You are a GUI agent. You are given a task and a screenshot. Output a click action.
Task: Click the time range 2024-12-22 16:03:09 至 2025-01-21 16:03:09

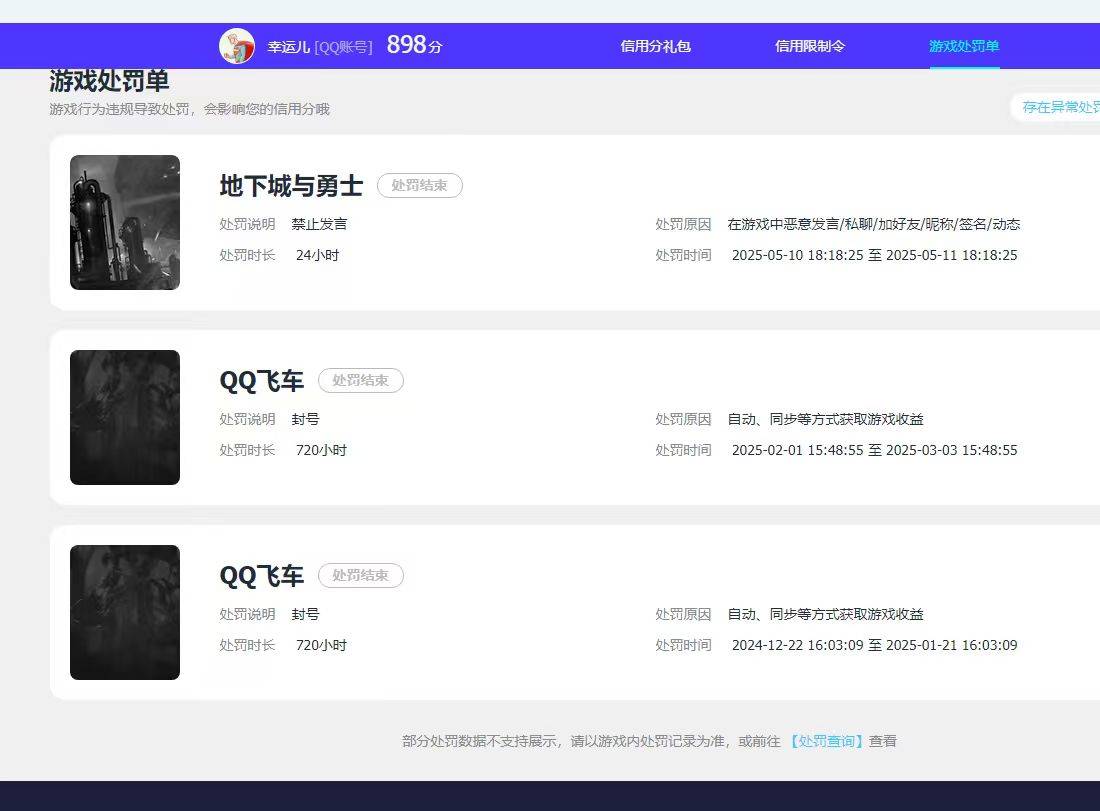pos(874,645)
